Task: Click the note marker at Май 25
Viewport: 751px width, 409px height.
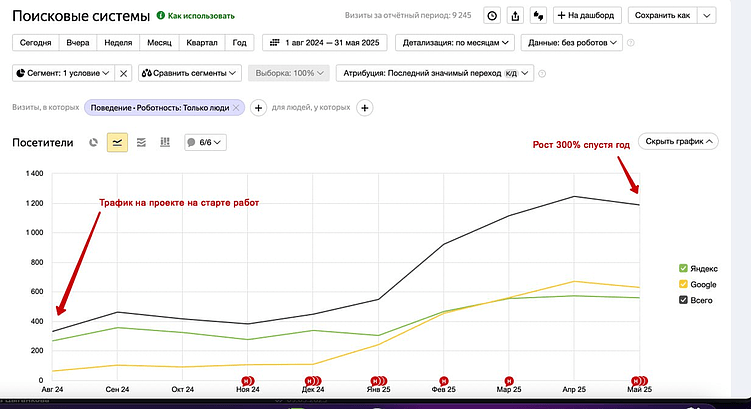Action: 639,381
